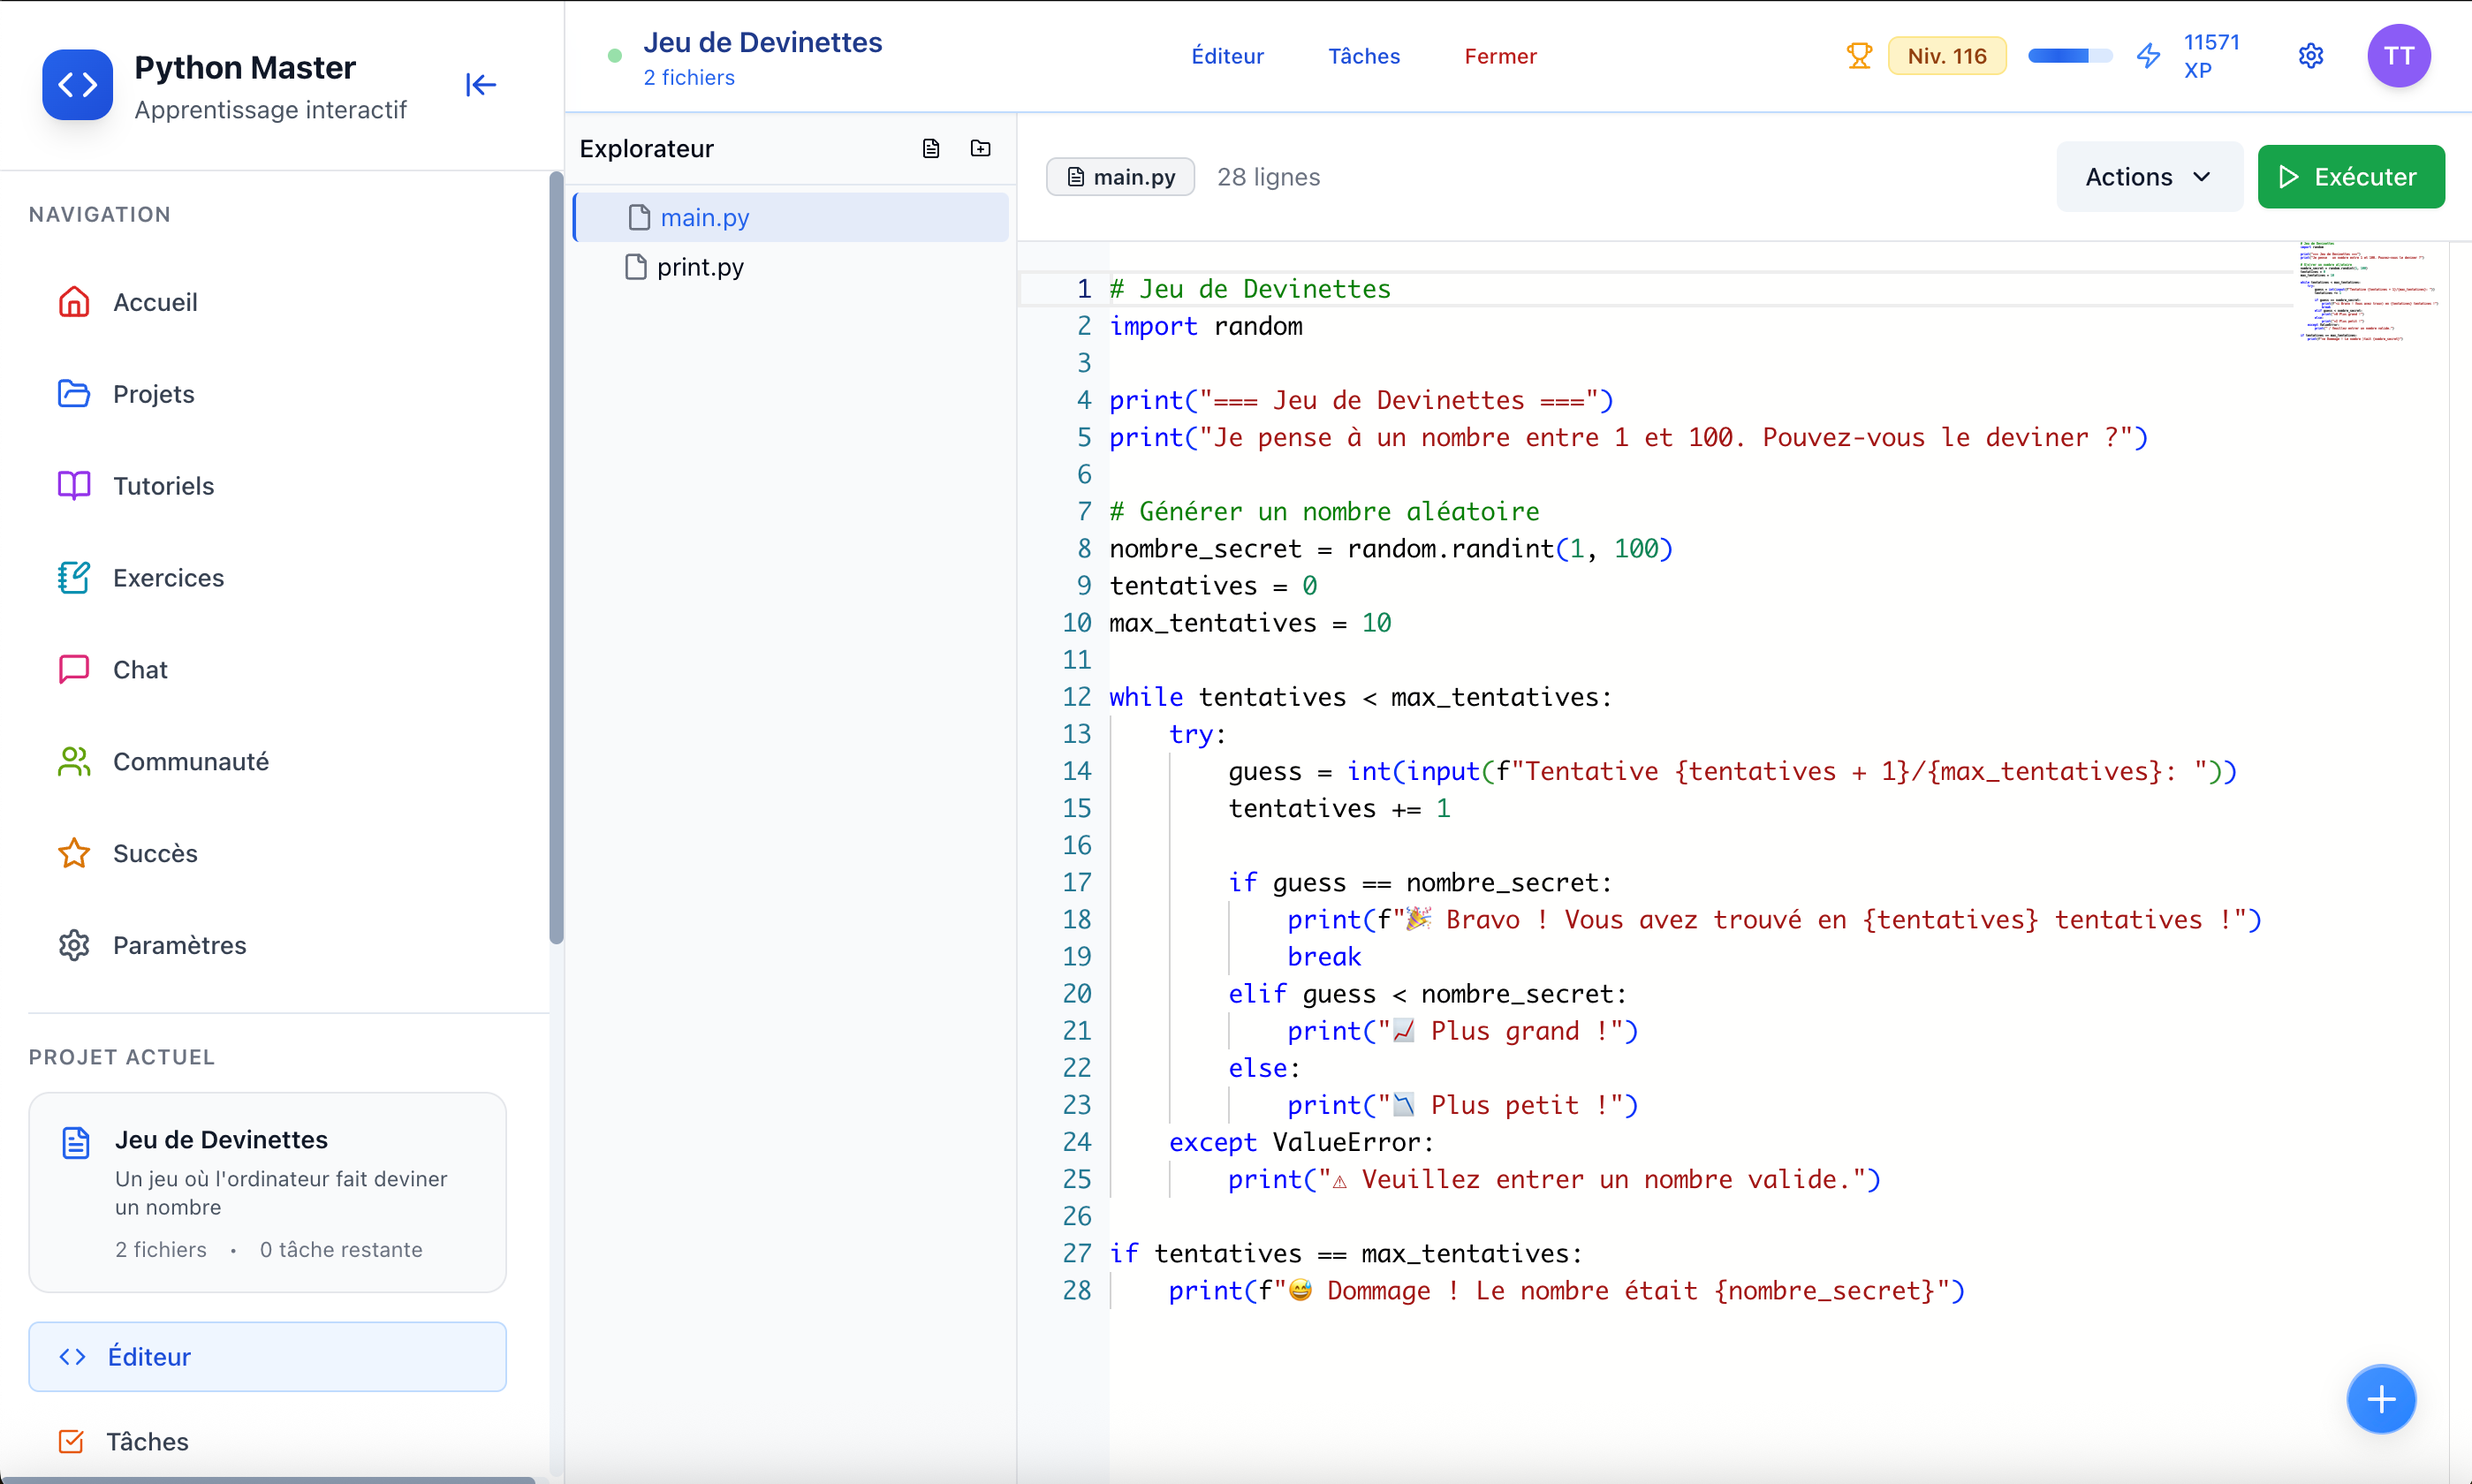Run code with Exécuter button
This screenshot has height=1484, width=2472.
(2351, 177)
